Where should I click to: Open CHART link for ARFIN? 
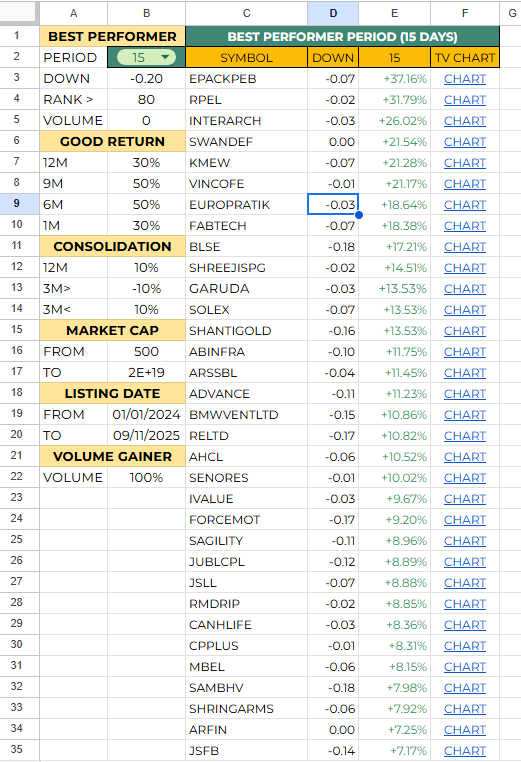coord(465,730)
